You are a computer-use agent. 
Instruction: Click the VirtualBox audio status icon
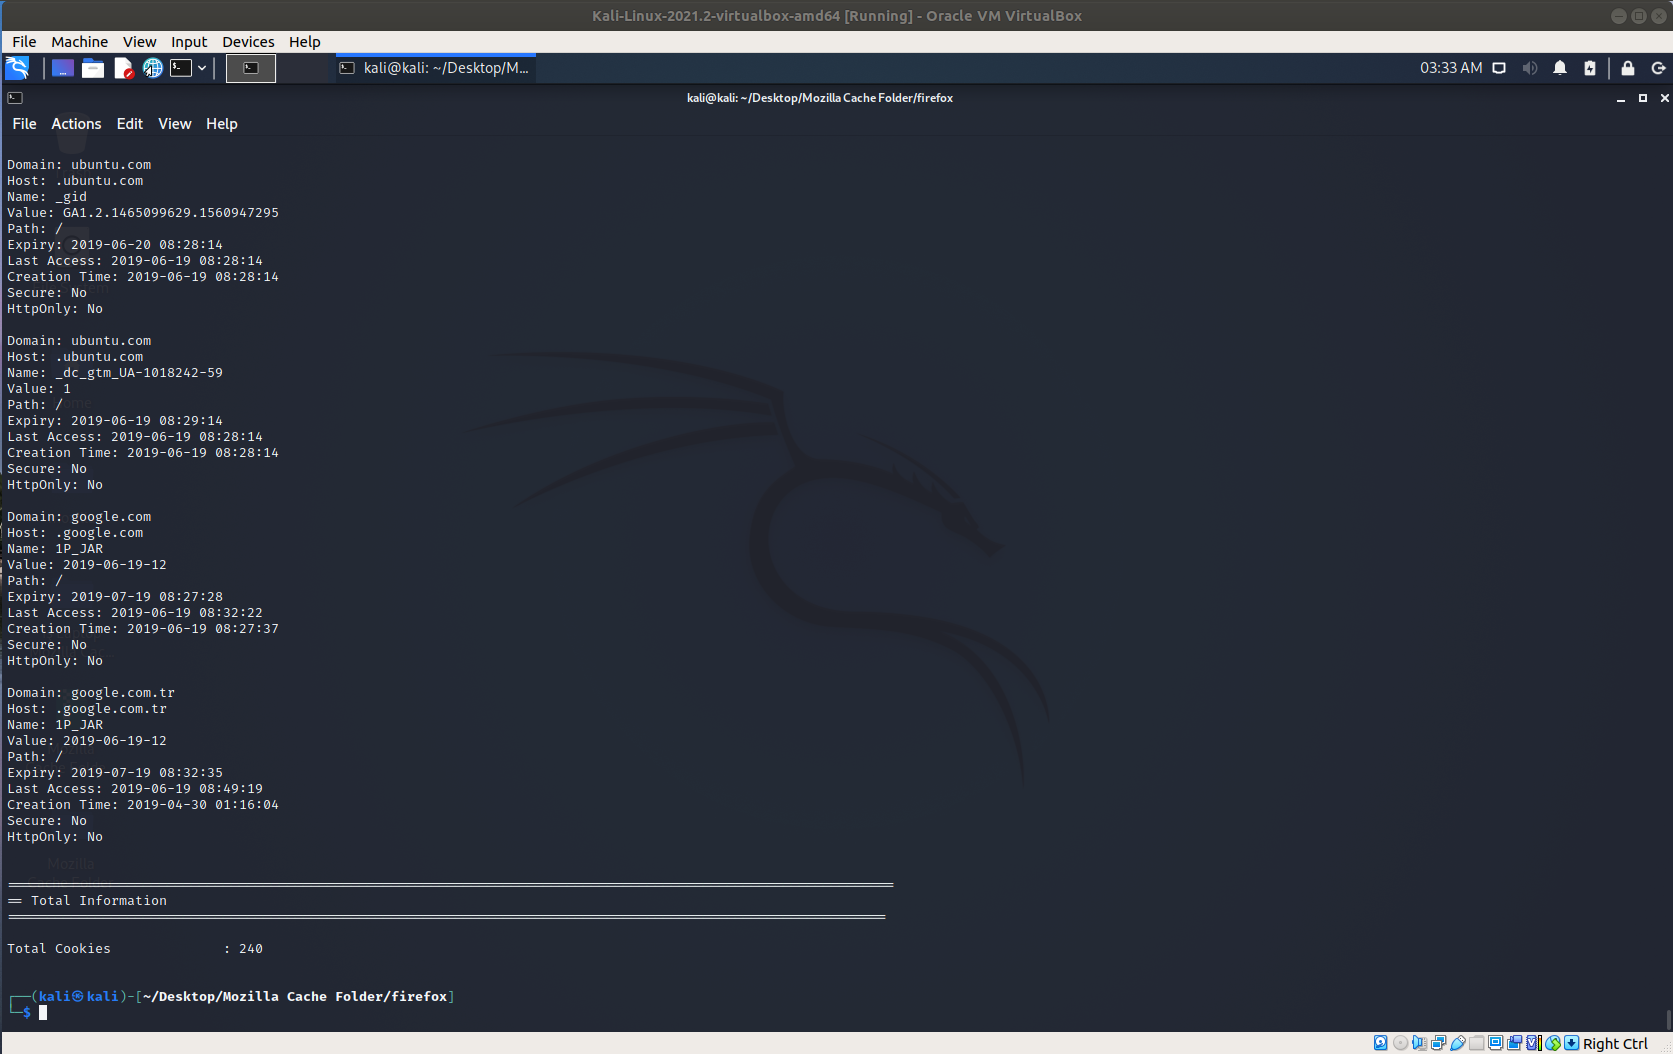pyautogui.click(x=1419, y=1043)
